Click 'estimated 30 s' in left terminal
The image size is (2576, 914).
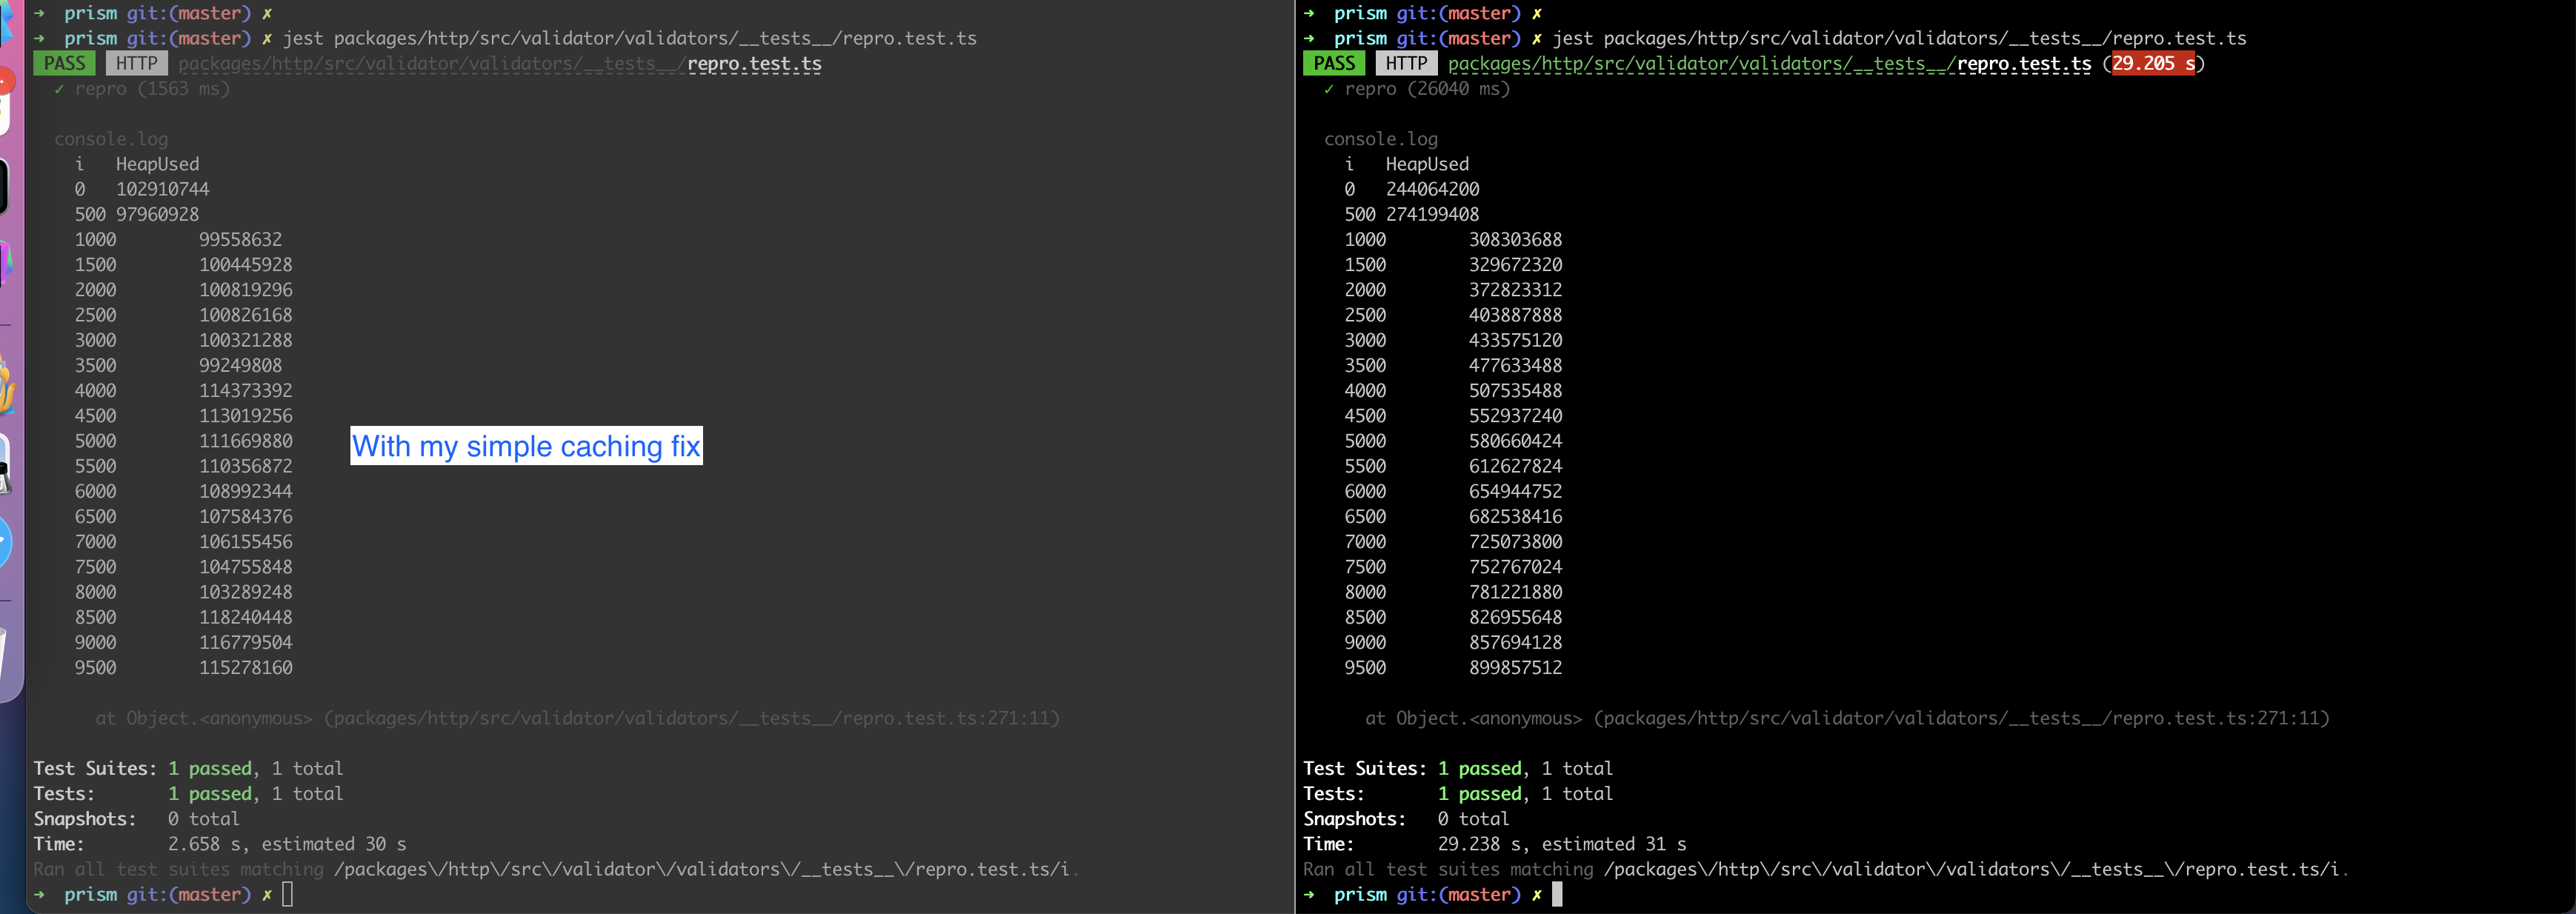(334, 844)
